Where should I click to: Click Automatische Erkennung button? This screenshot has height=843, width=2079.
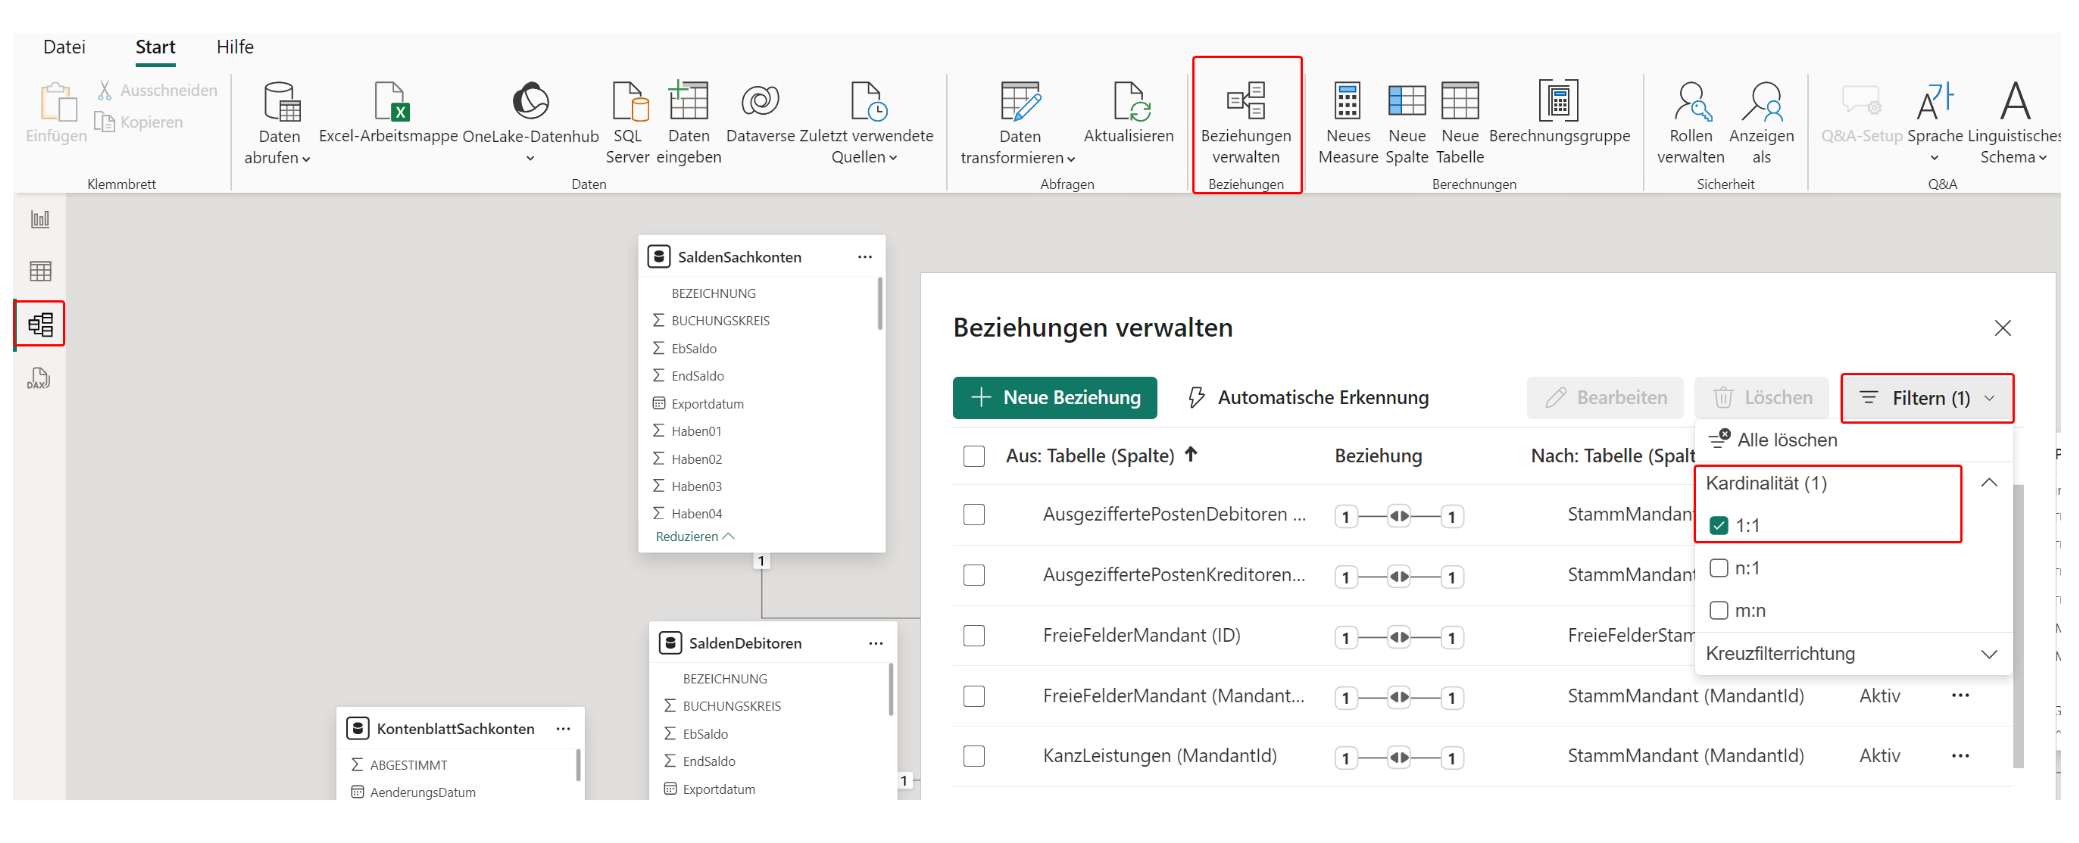1308,397
